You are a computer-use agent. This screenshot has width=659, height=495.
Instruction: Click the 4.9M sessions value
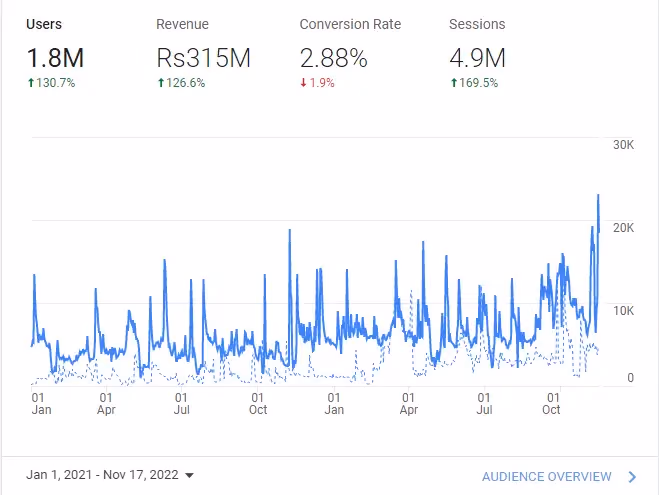pos(477,58)
